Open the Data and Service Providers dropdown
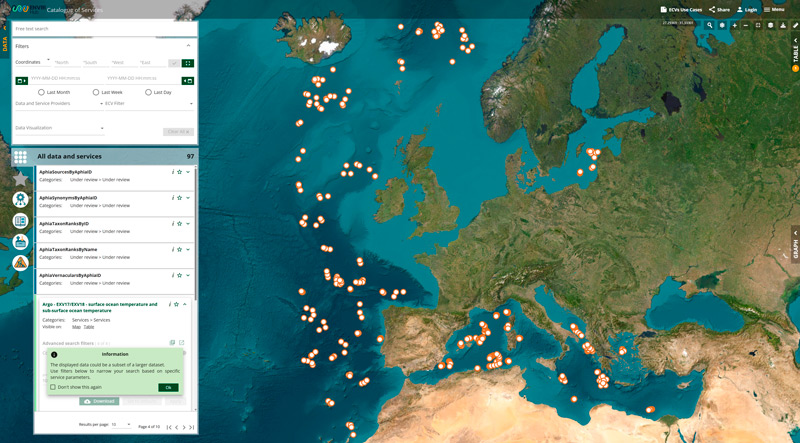Image resolution: width=800 pixels, height=443 pixels. (59, 104)
